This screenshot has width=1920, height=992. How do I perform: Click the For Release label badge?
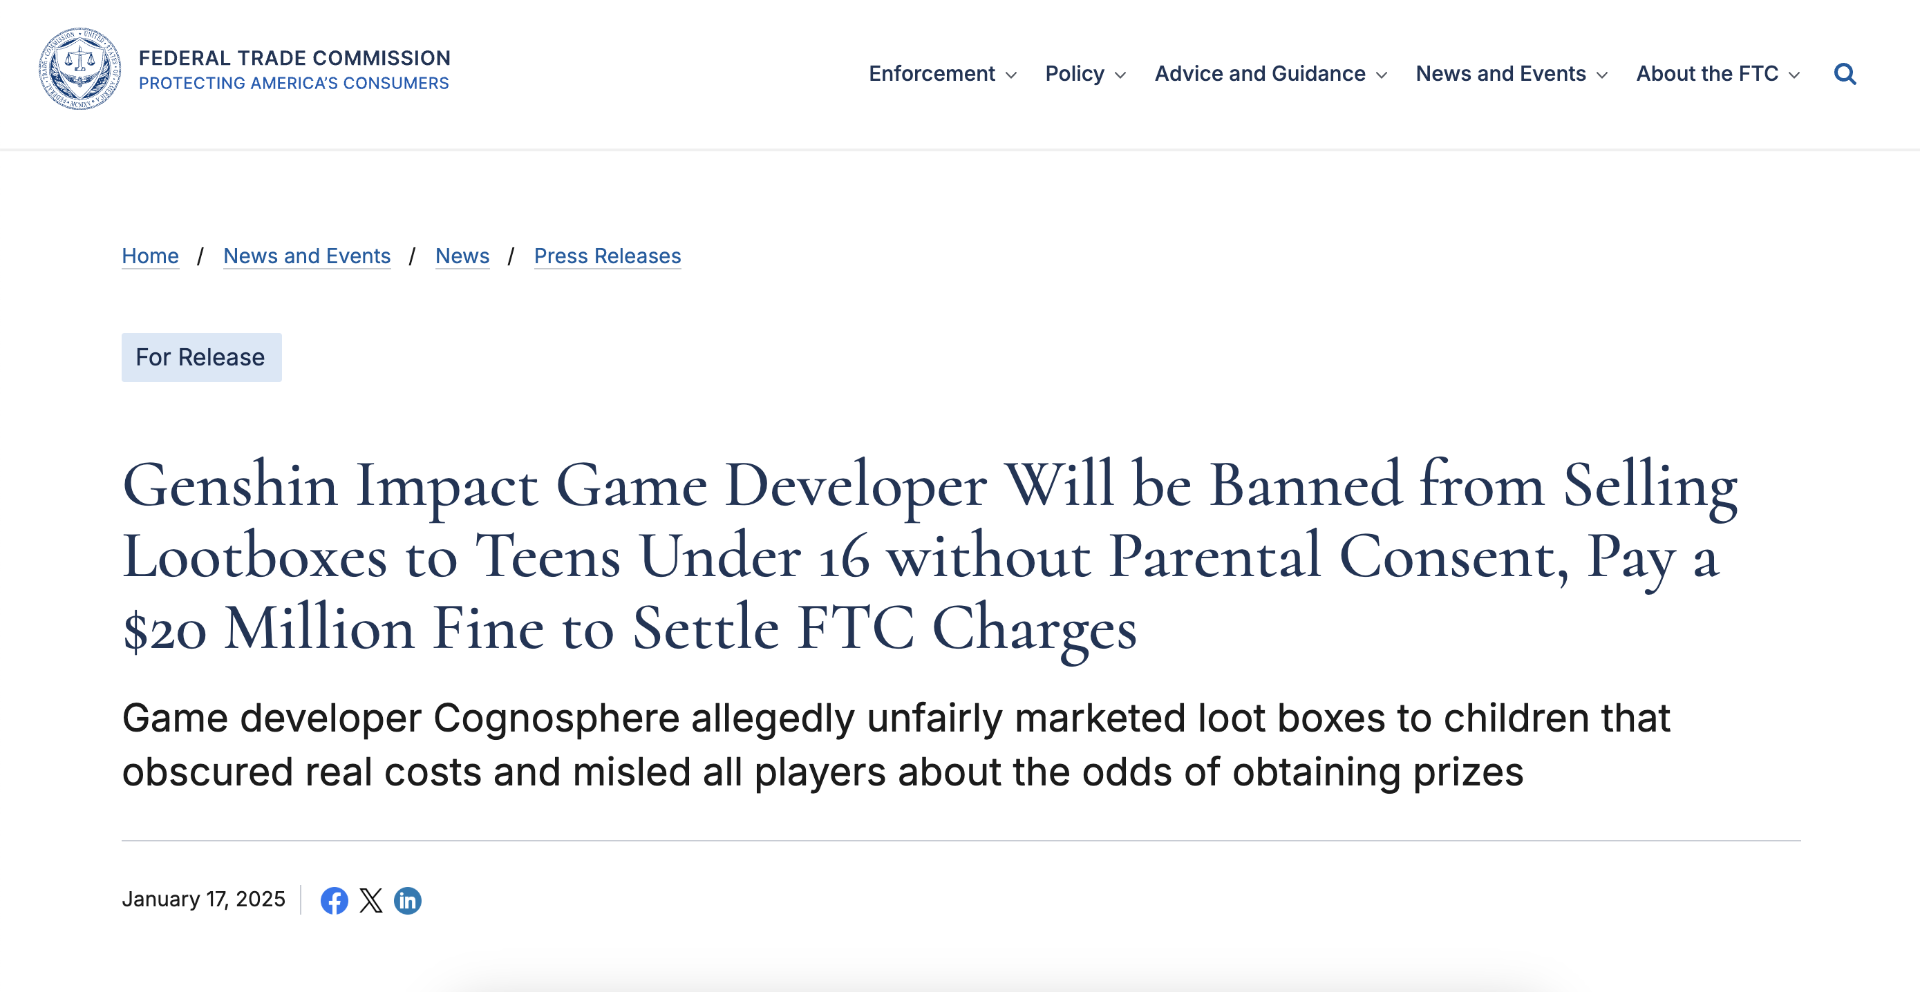[x=201, y=357]
